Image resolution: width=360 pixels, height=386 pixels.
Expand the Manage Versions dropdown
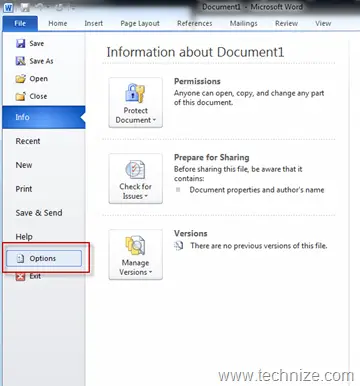tap(136, 255)
